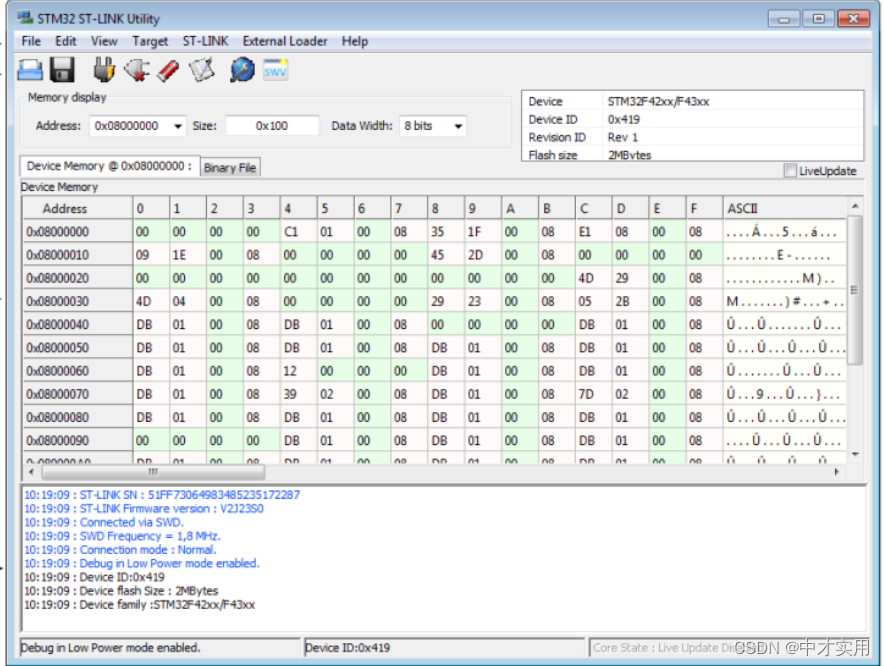
Task: Select row address 0x08000090
Action: [x=77, y=440]
